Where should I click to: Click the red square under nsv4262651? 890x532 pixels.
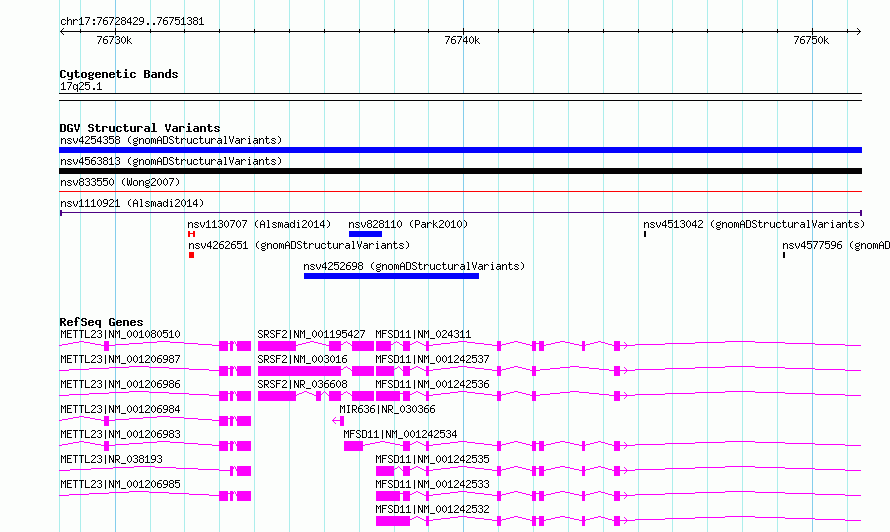pos(191,255)
